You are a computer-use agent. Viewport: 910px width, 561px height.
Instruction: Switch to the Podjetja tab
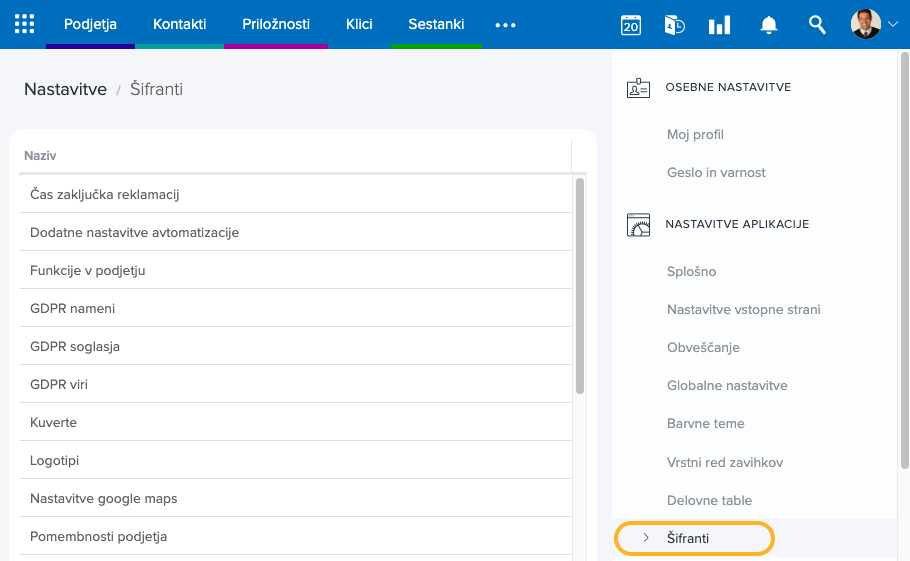click(x=90, y=24)
